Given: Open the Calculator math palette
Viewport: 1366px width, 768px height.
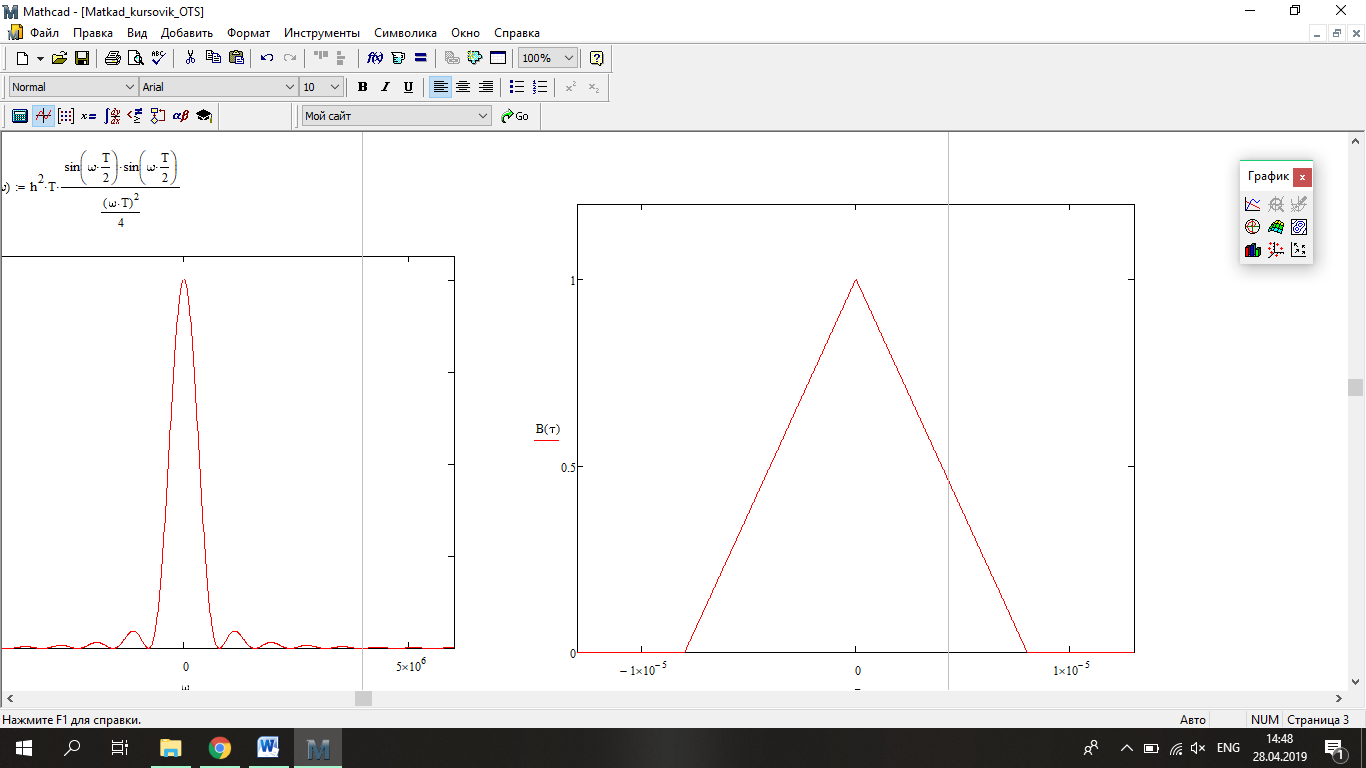Looking at the screenshot, I should click(x=19, y=116).
